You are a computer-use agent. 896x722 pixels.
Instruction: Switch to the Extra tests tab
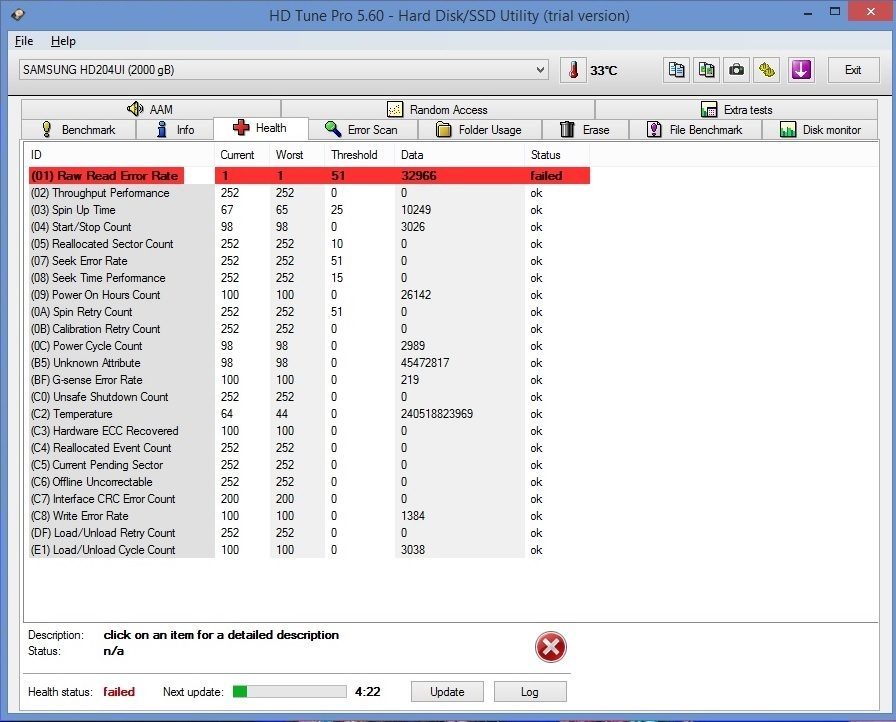737,109
